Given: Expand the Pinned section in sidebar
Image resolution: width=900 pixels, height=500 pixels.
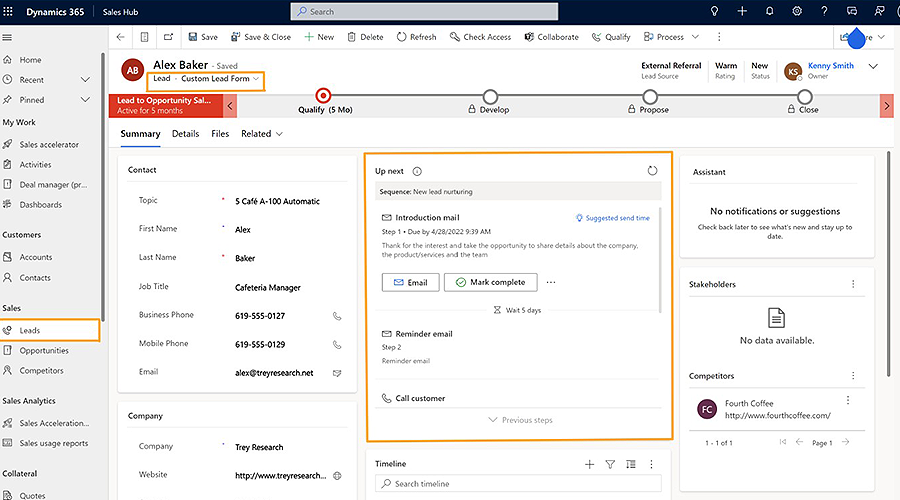Looking at the screenshot, I should coord(85,99).
